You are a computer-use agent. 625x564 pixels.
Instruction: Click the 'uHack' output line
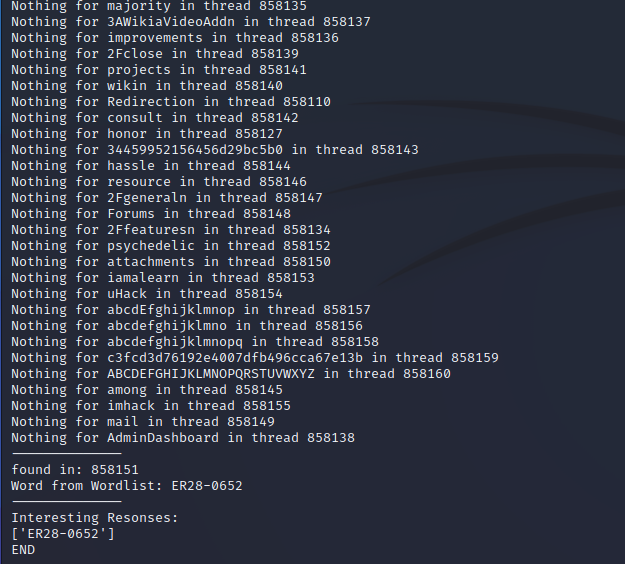pos(146,293)
